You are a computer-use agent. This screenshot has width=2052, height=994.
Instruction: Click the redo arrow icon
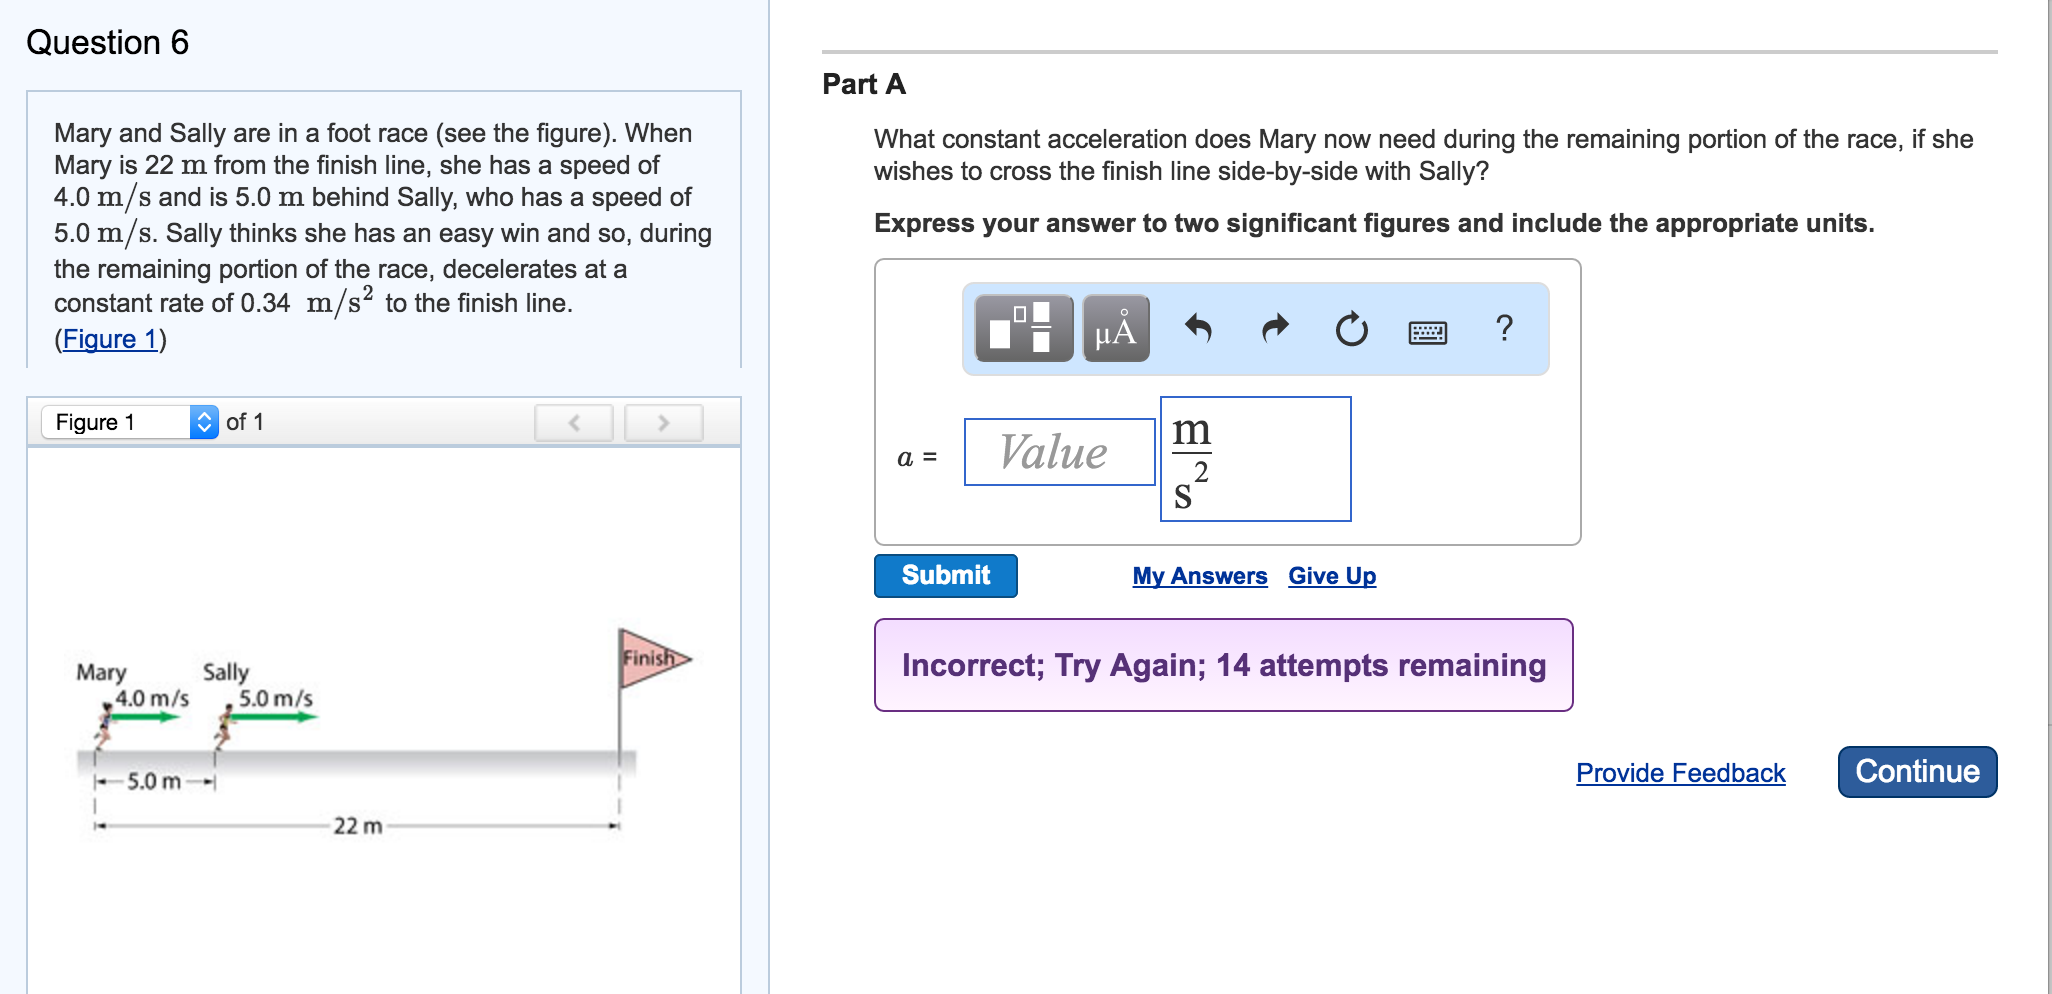point(1275,328)
